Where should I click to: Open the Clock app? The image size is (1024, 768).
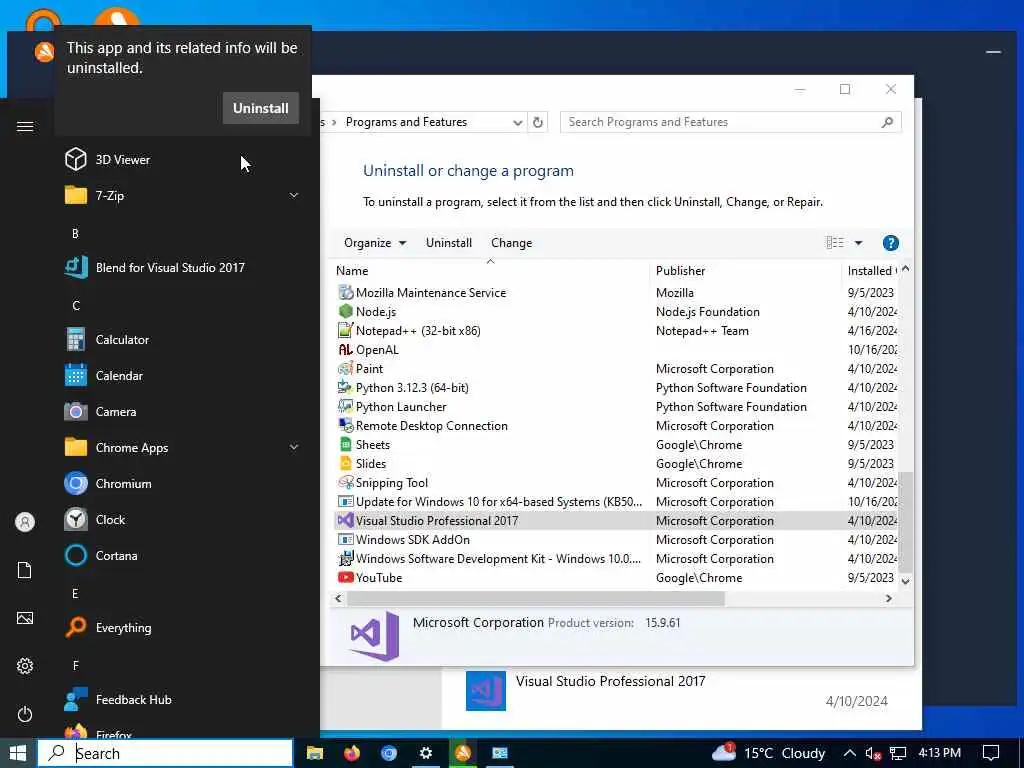[x=110, y=520]
